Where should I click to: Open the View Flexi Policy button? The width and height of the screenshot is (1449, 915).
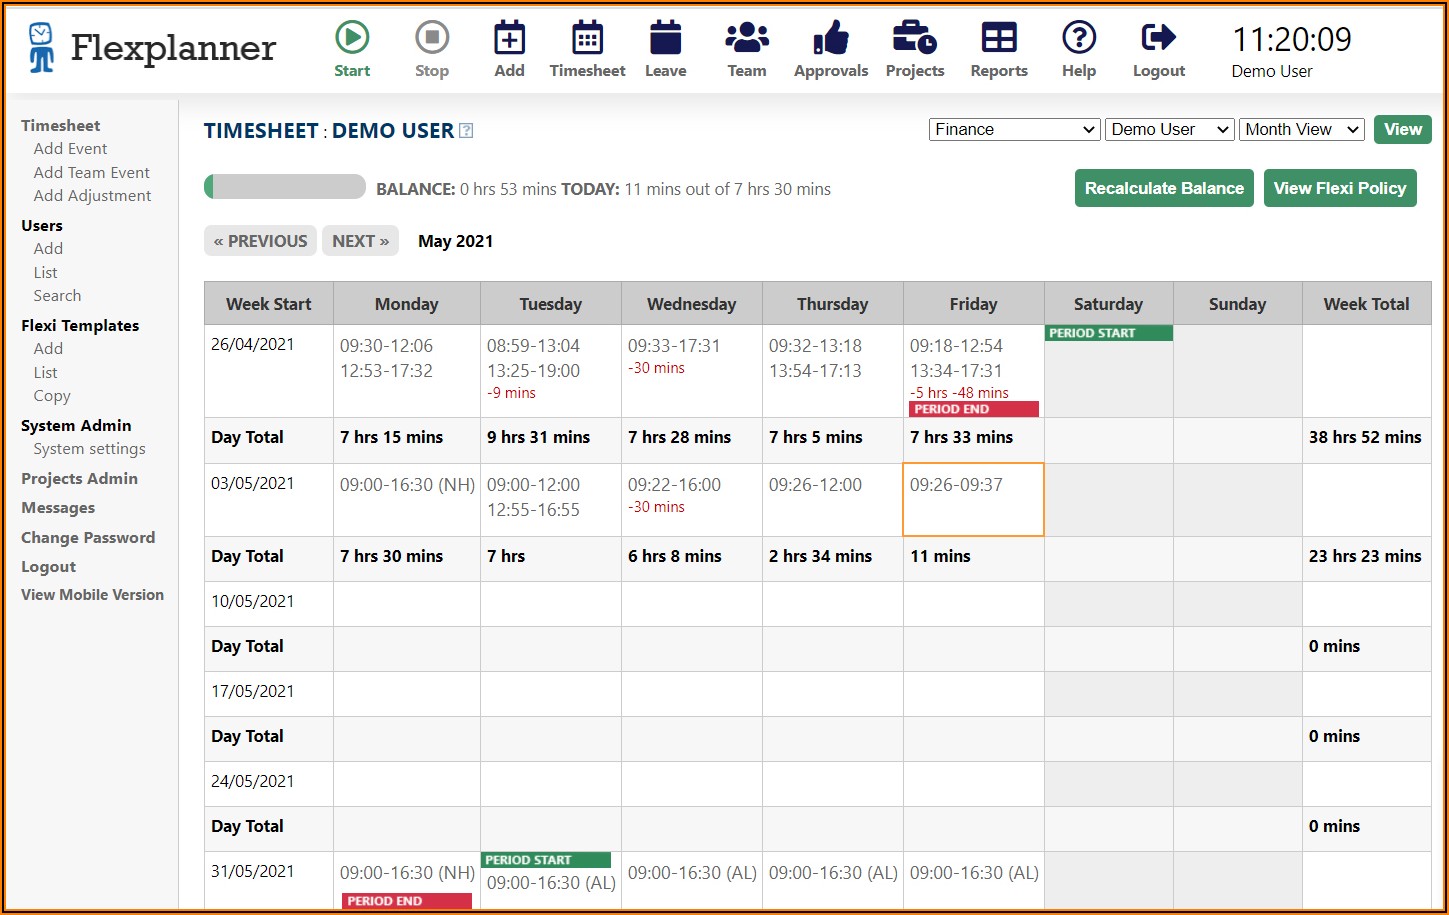coord(1339,188)
